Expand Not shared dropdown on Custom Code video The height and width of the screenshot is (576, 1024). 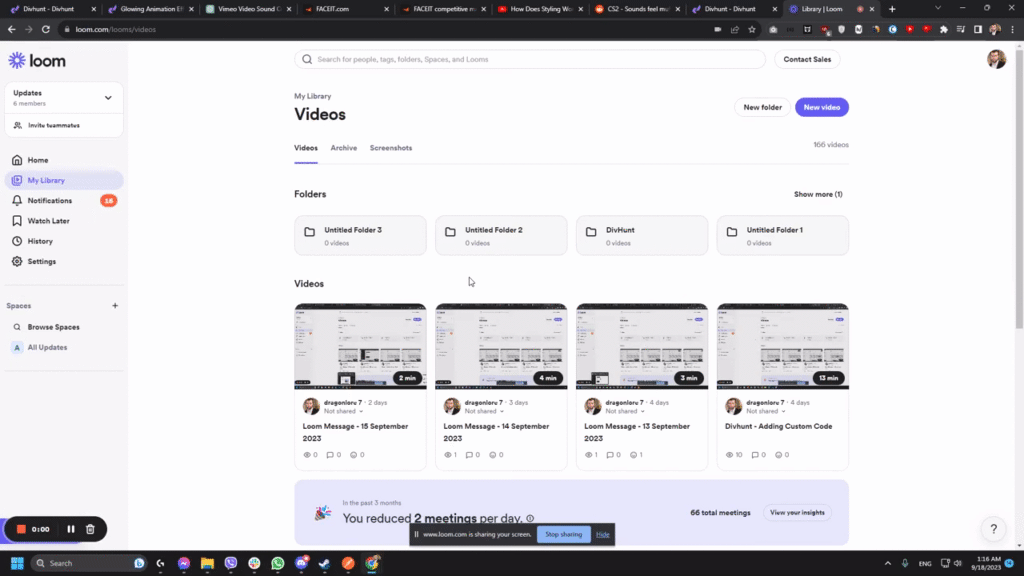click(766, 411)
